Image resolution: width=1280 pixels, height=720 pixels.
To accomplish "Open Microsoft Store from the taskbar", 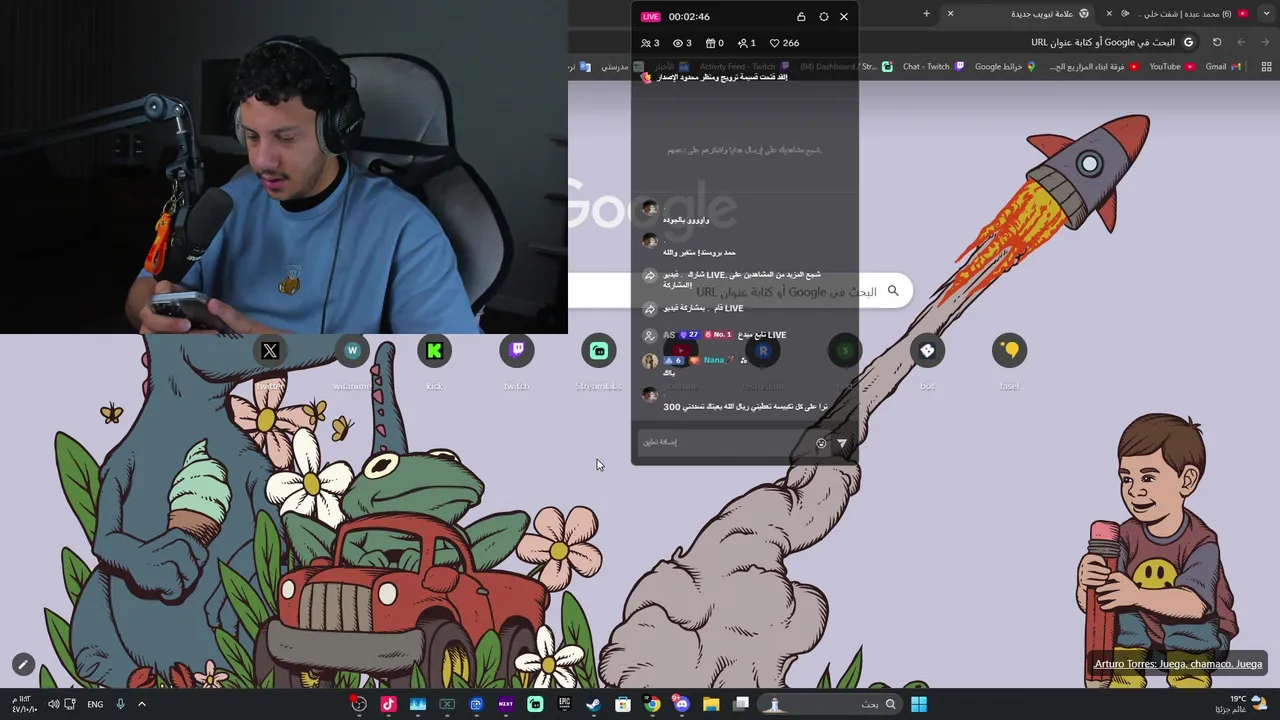I will pyautogui.click(x=623, y=704).
